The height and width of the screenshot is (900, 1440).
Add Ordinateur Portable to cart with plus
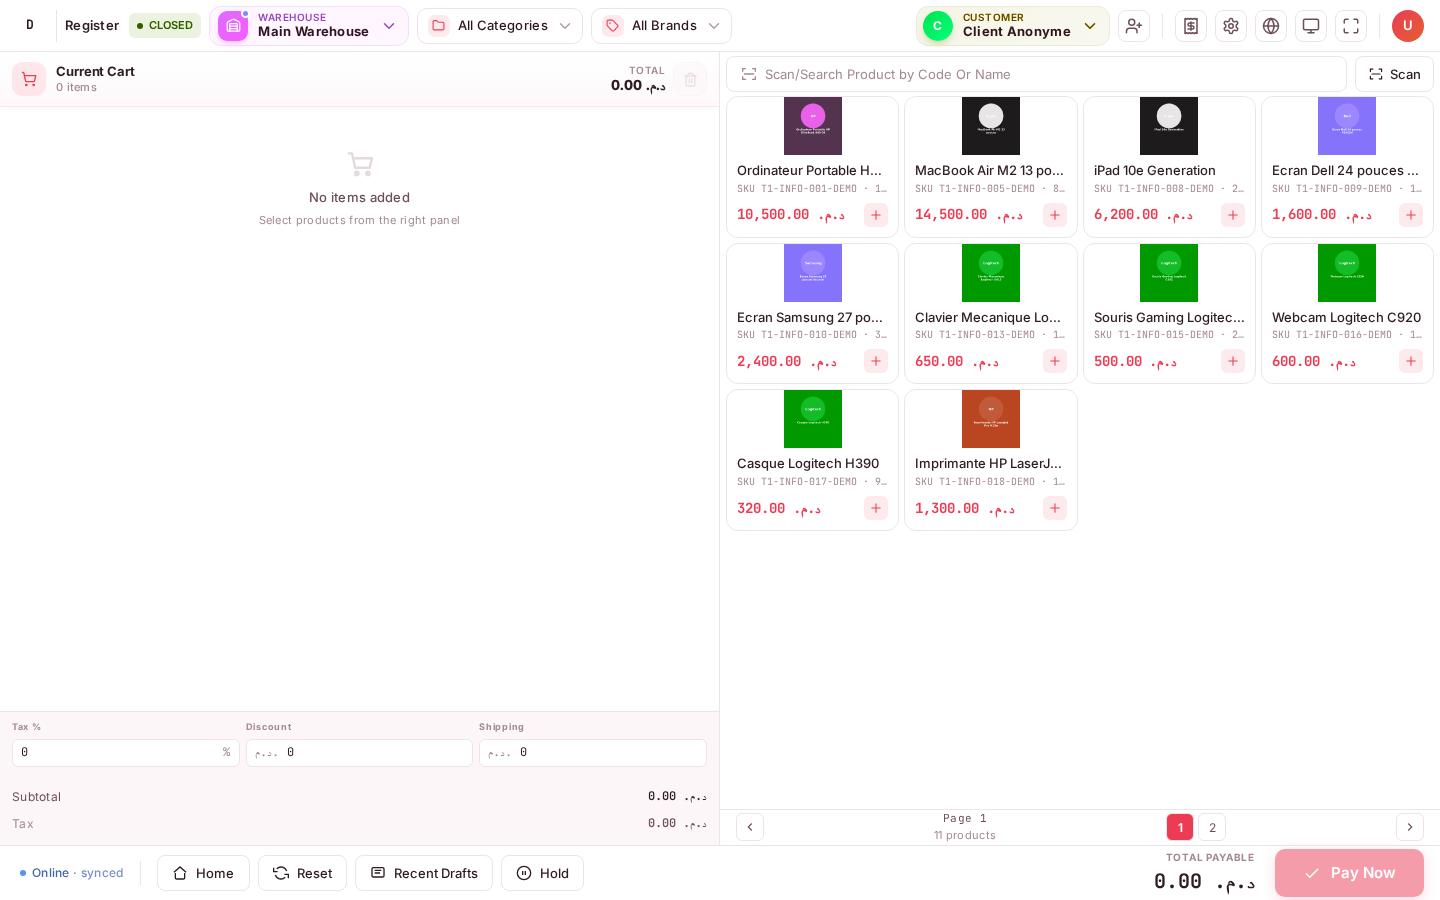point(876,215)
